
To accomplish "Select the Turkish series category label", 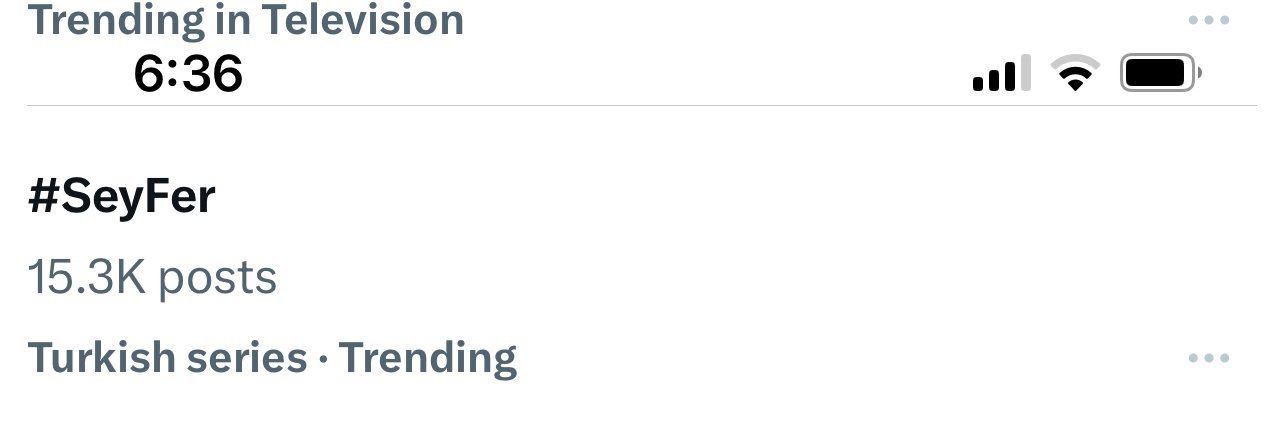I will (167, 357).
